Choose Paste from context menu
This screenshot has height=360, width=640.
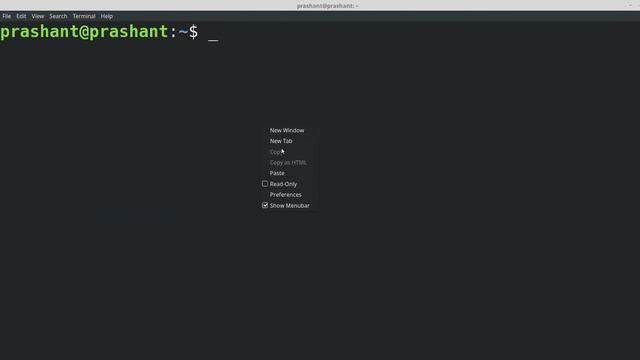tap(277, 173)
